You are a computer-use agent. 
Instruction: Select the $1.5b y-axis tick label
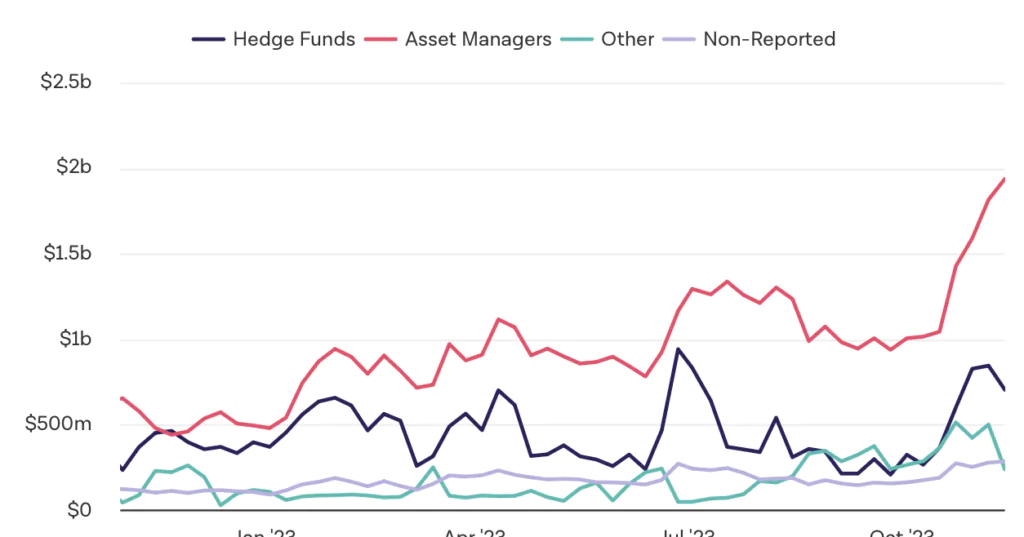66,253
